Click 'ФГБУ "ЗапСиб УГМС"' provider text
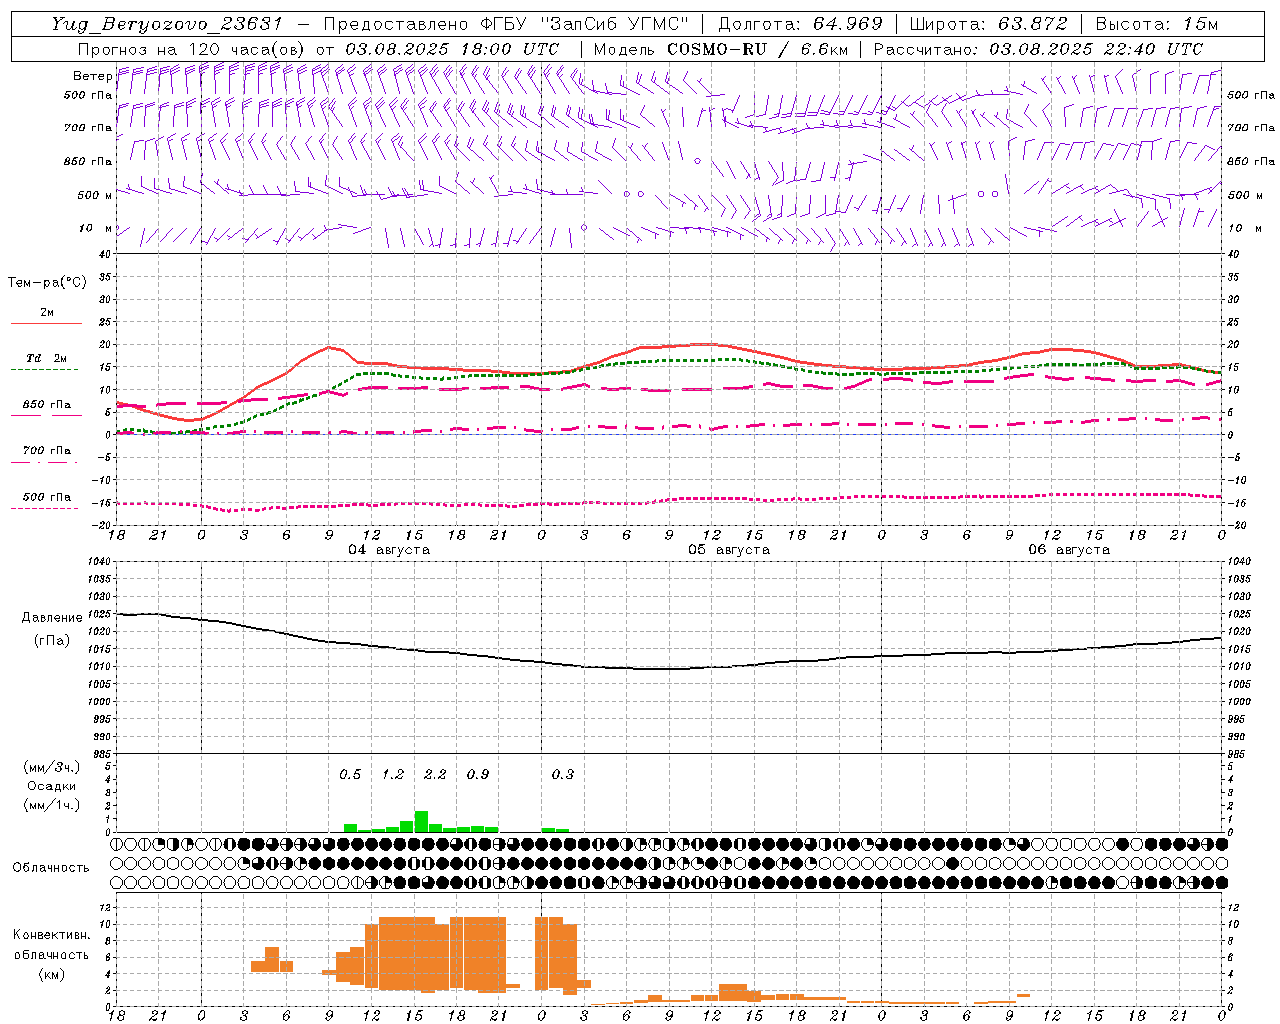Screen dimensions: 1280x1024 pyautogui.click(x=586, y=24)
